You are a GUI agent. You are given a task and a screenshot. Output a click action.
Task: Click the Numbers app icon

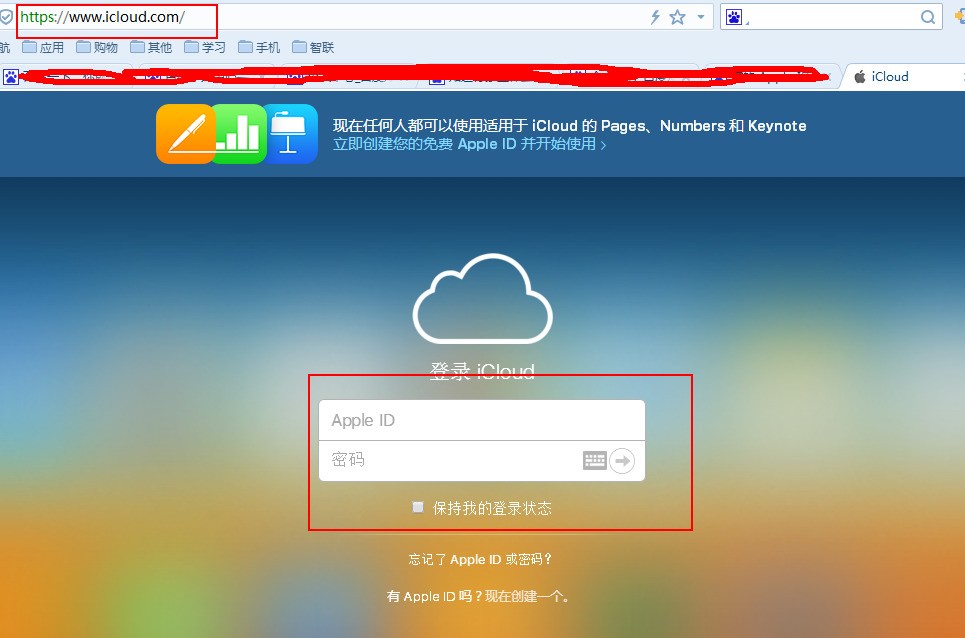point(239,134)
